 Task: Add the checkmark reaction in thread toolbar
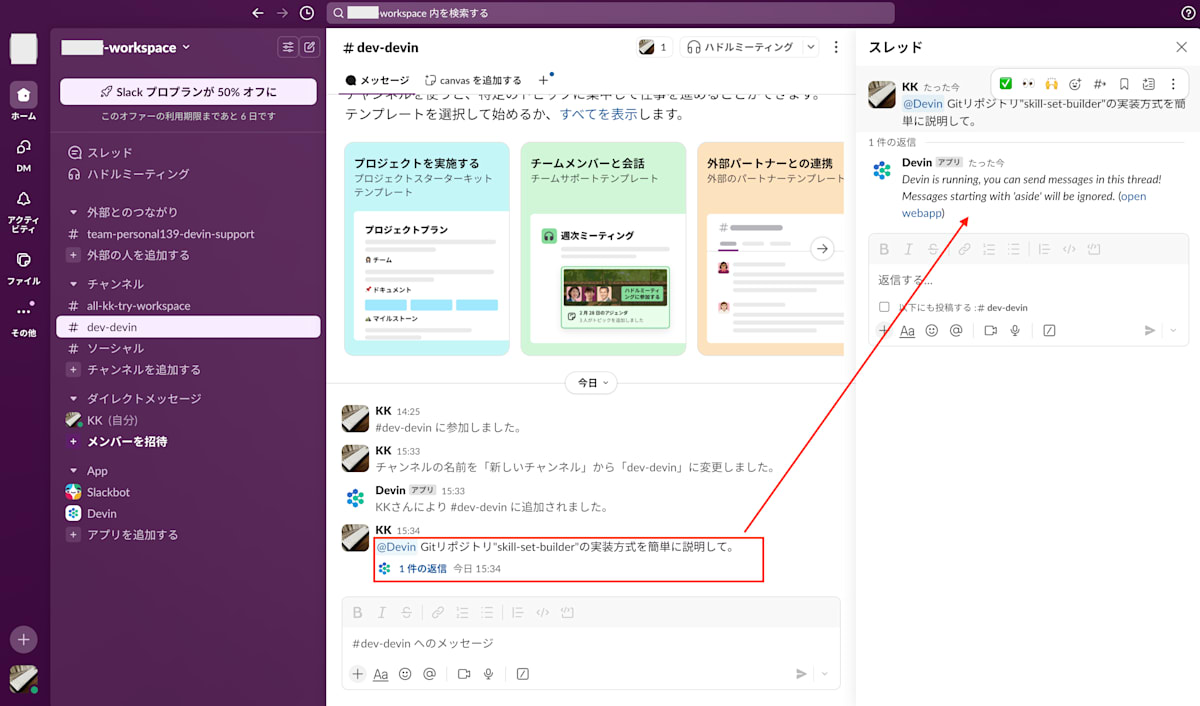(x=1005, y=83)
